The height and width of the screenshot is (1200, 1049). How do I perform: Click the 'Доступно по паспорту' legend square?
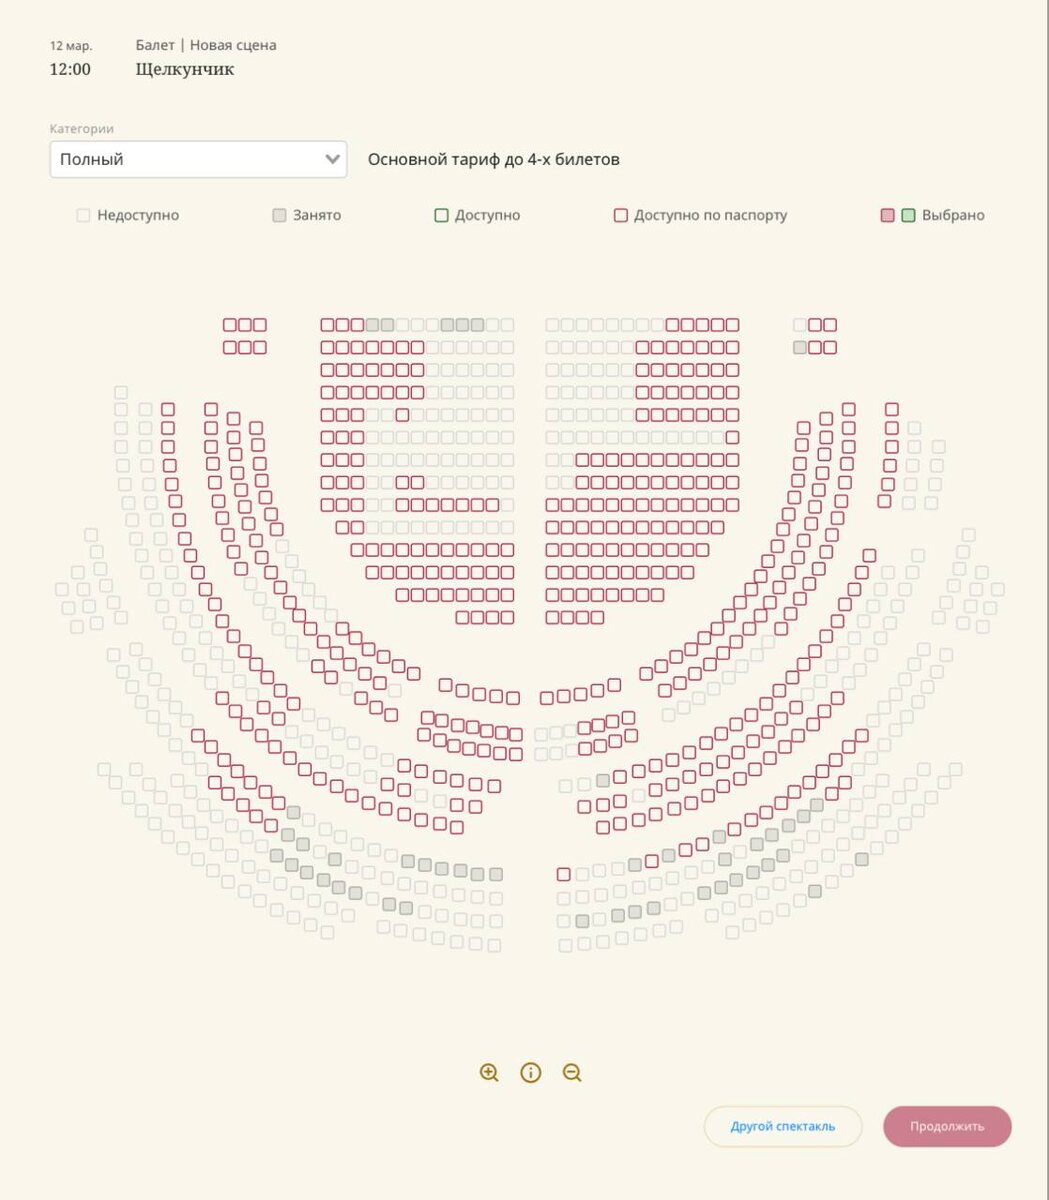pyautogui.click(x=621, y=215)
